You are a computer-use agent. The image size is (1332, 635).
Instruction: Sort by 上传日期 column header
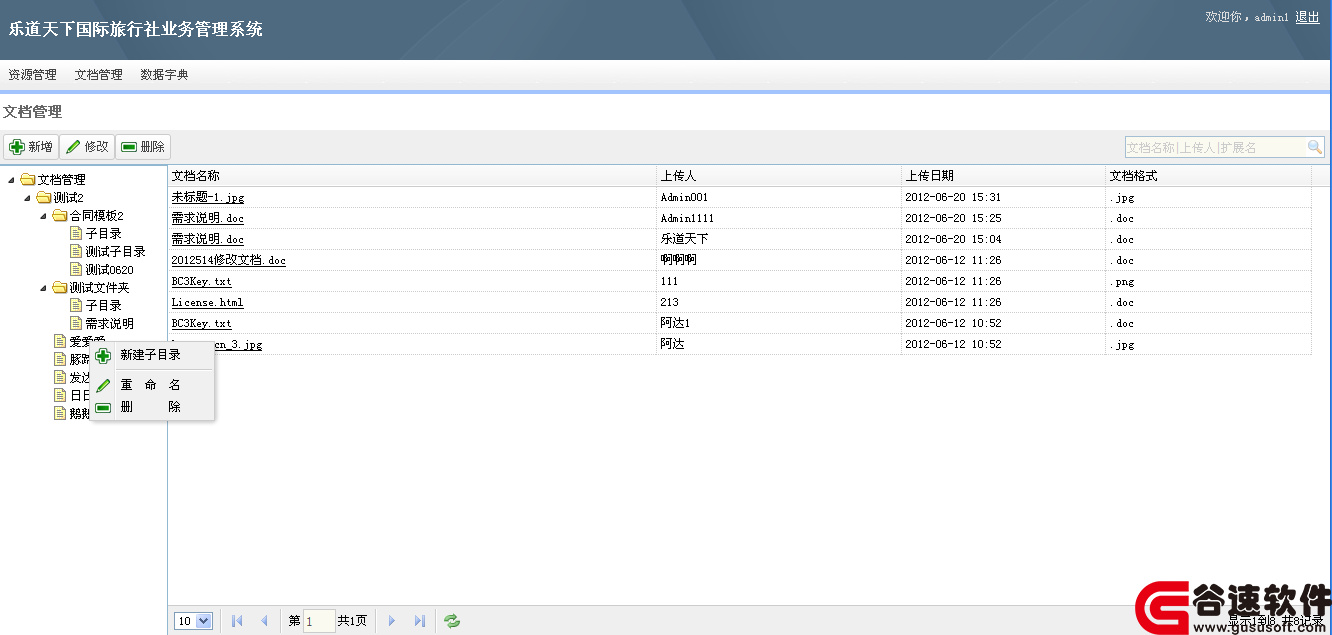click(1004, 176)
